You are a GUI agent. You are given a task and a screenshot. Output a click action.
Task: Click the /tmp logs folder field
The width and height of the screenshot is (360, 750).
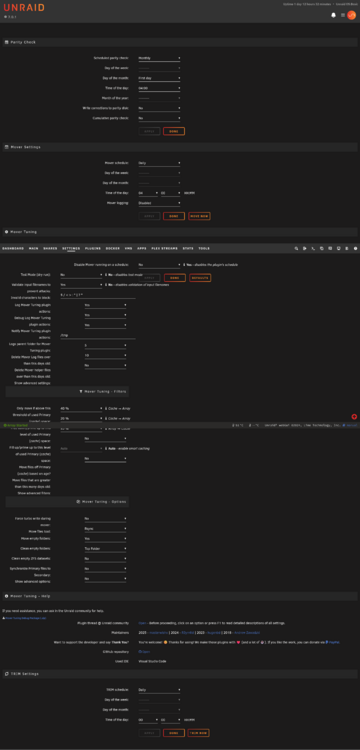(x=98, y=335)
